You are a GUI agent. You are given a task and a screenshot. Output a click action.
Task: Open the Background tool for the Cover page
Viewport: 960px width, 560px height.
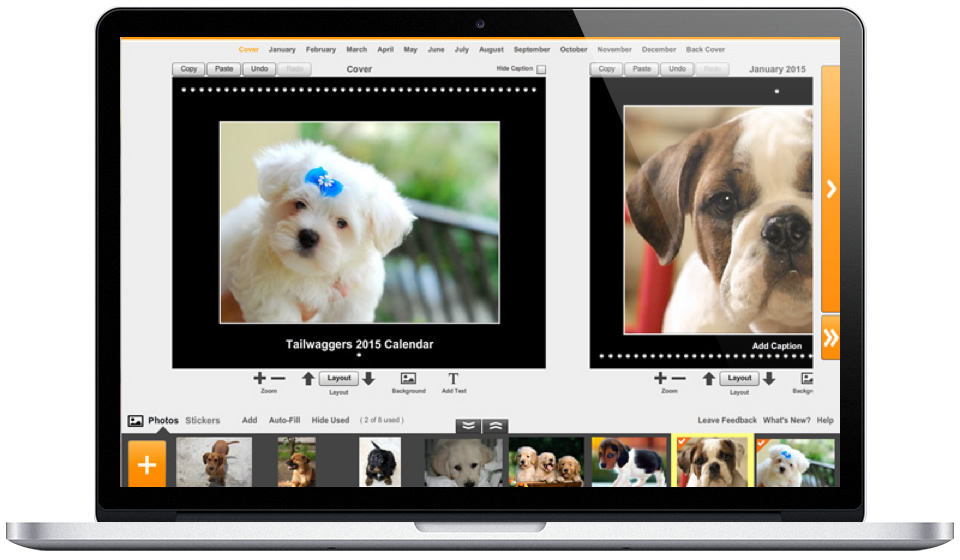point(408,379)
